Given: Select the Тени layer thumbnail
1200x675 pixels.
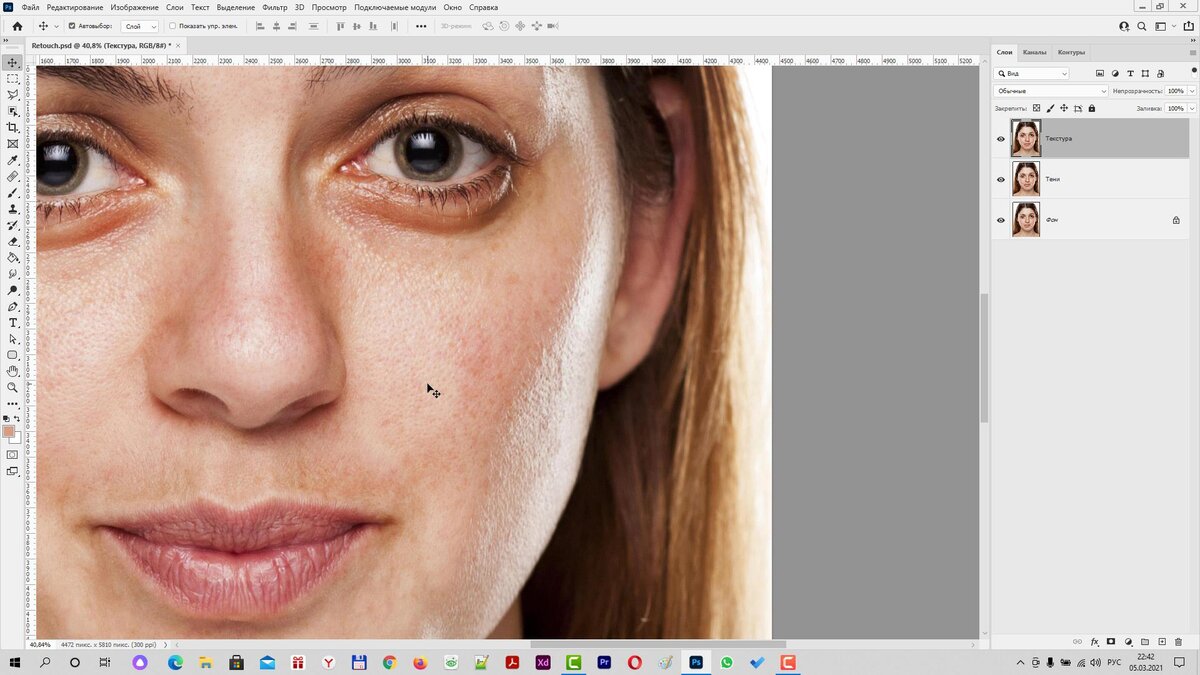Looking at the screenshot, I should (x=1026, y=179).
